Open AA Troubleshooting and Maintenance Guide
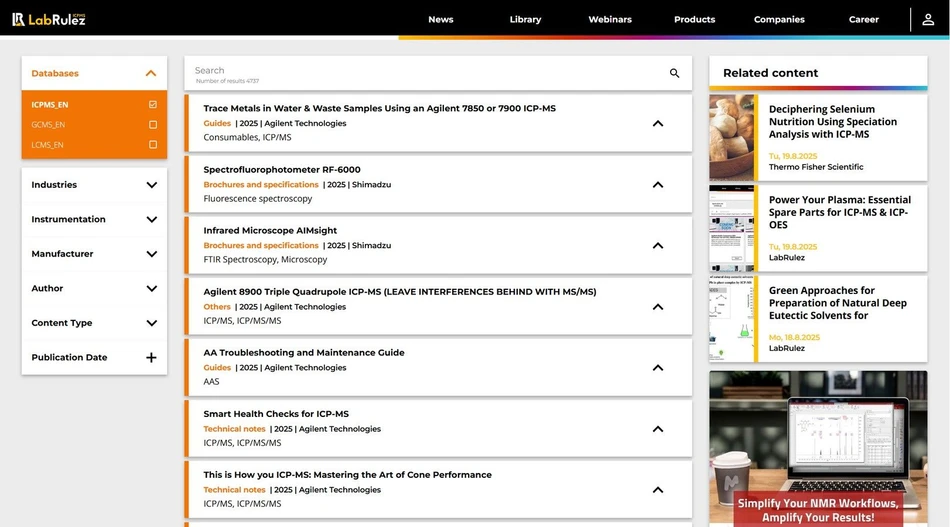 pyautogui.click(x=304, y=353)
